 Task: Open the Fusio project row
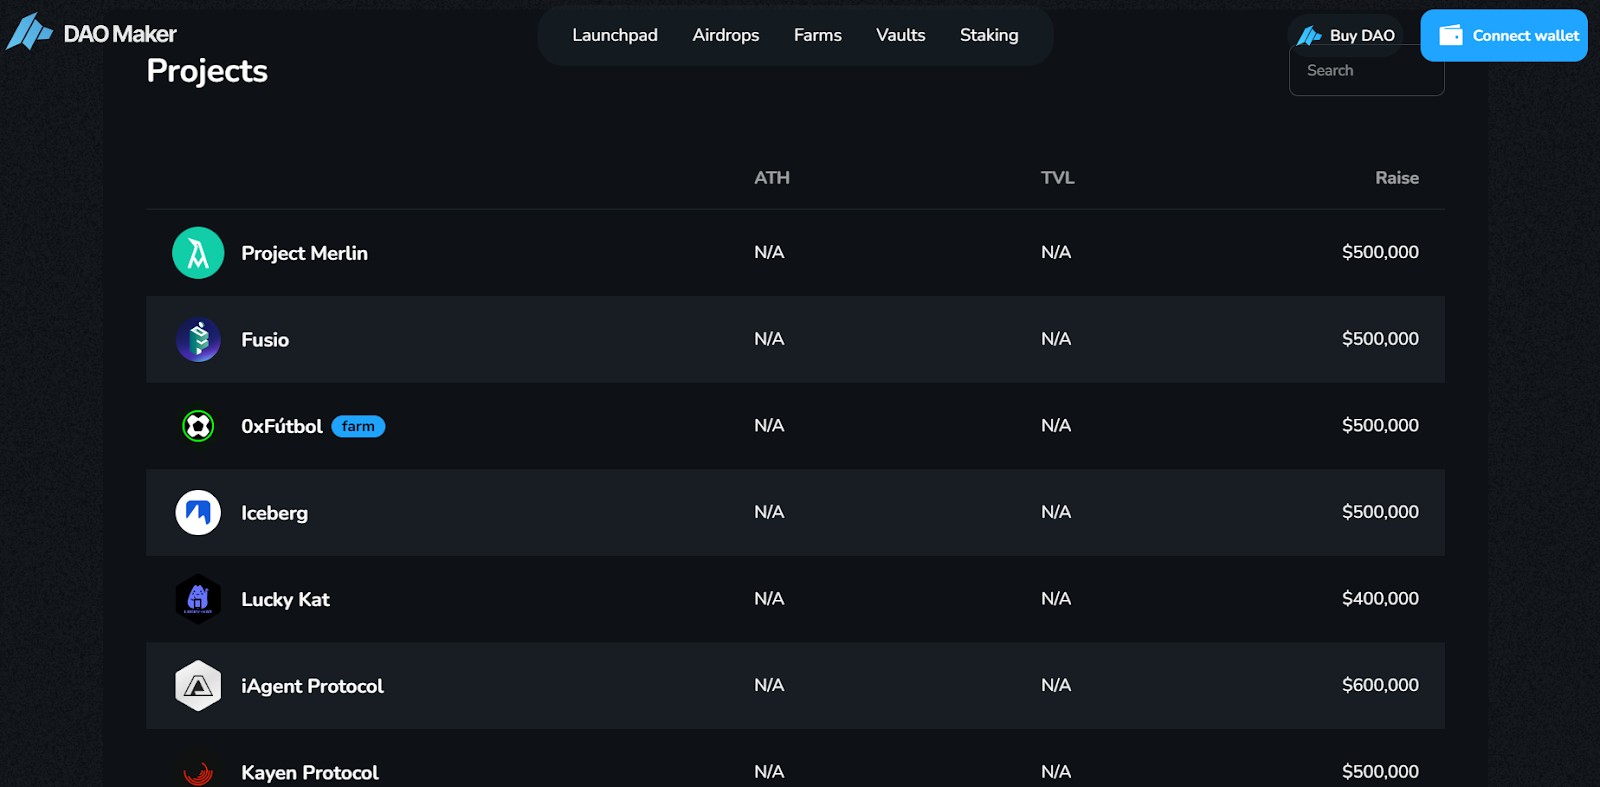[795, 339]
